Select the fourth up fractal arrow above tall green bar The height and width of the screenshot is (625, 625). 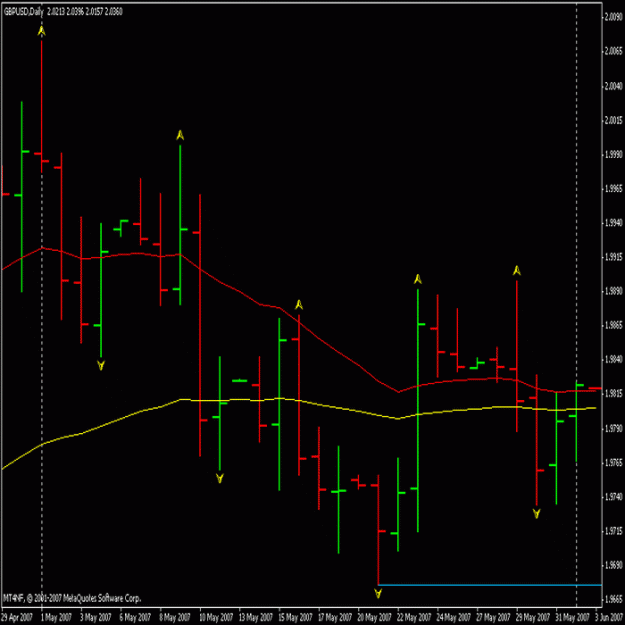(x=418, y=279)
